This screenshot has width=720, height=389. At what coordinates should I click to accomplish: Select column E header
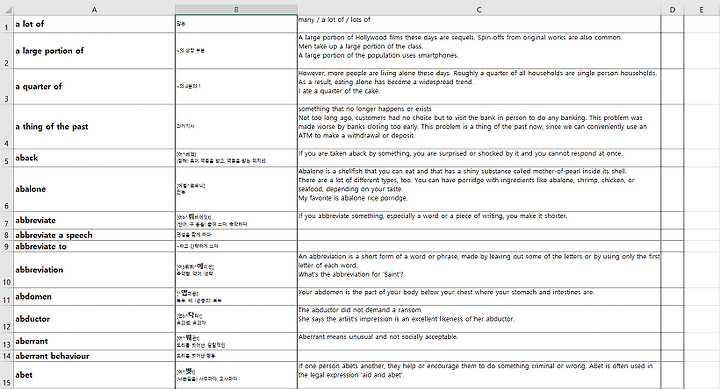[x=702, y=10]
